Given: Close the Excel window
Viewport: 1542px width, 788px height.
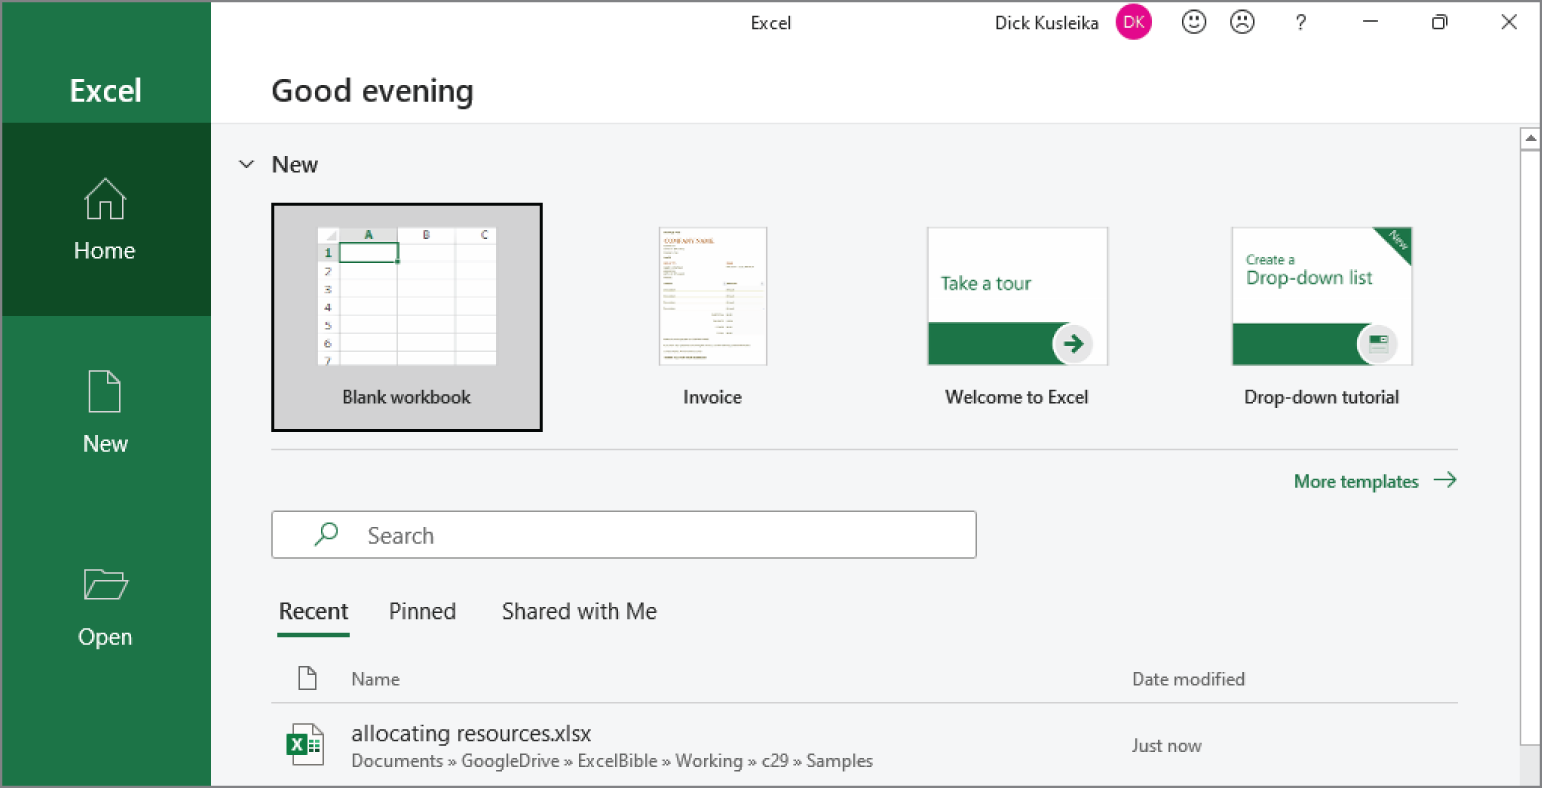Looking at the screenshot, I should [x=1509, y=22].
